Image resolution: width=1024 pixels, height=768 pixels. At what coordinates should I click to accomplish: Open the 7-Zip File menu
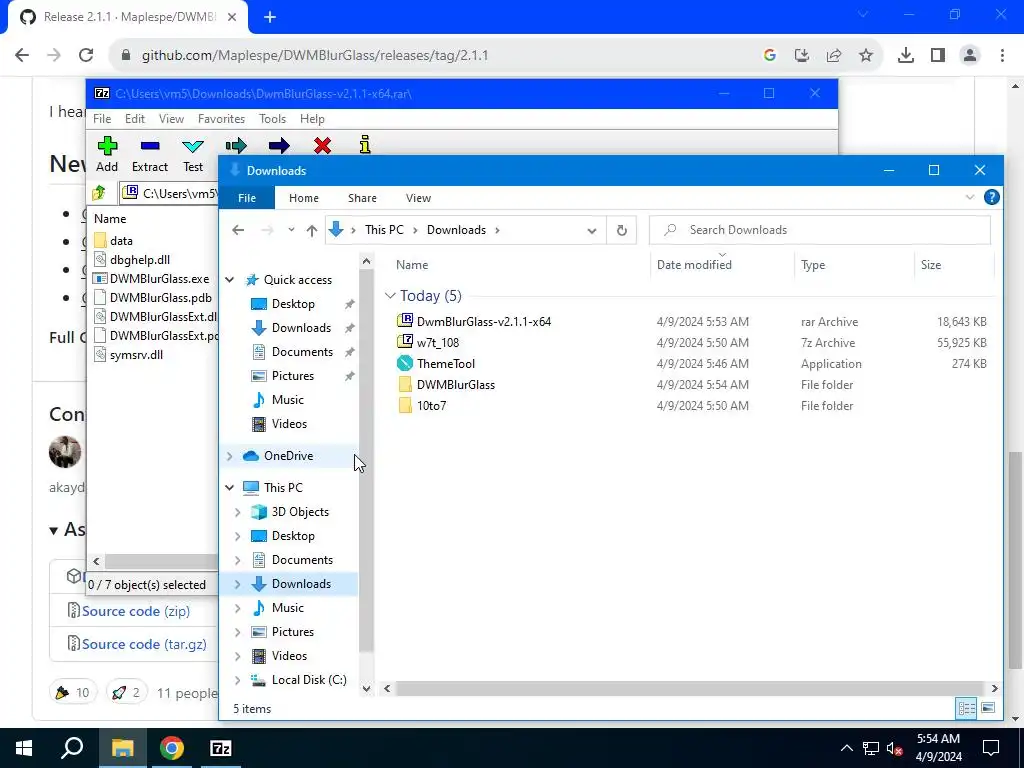click(102, 119)
